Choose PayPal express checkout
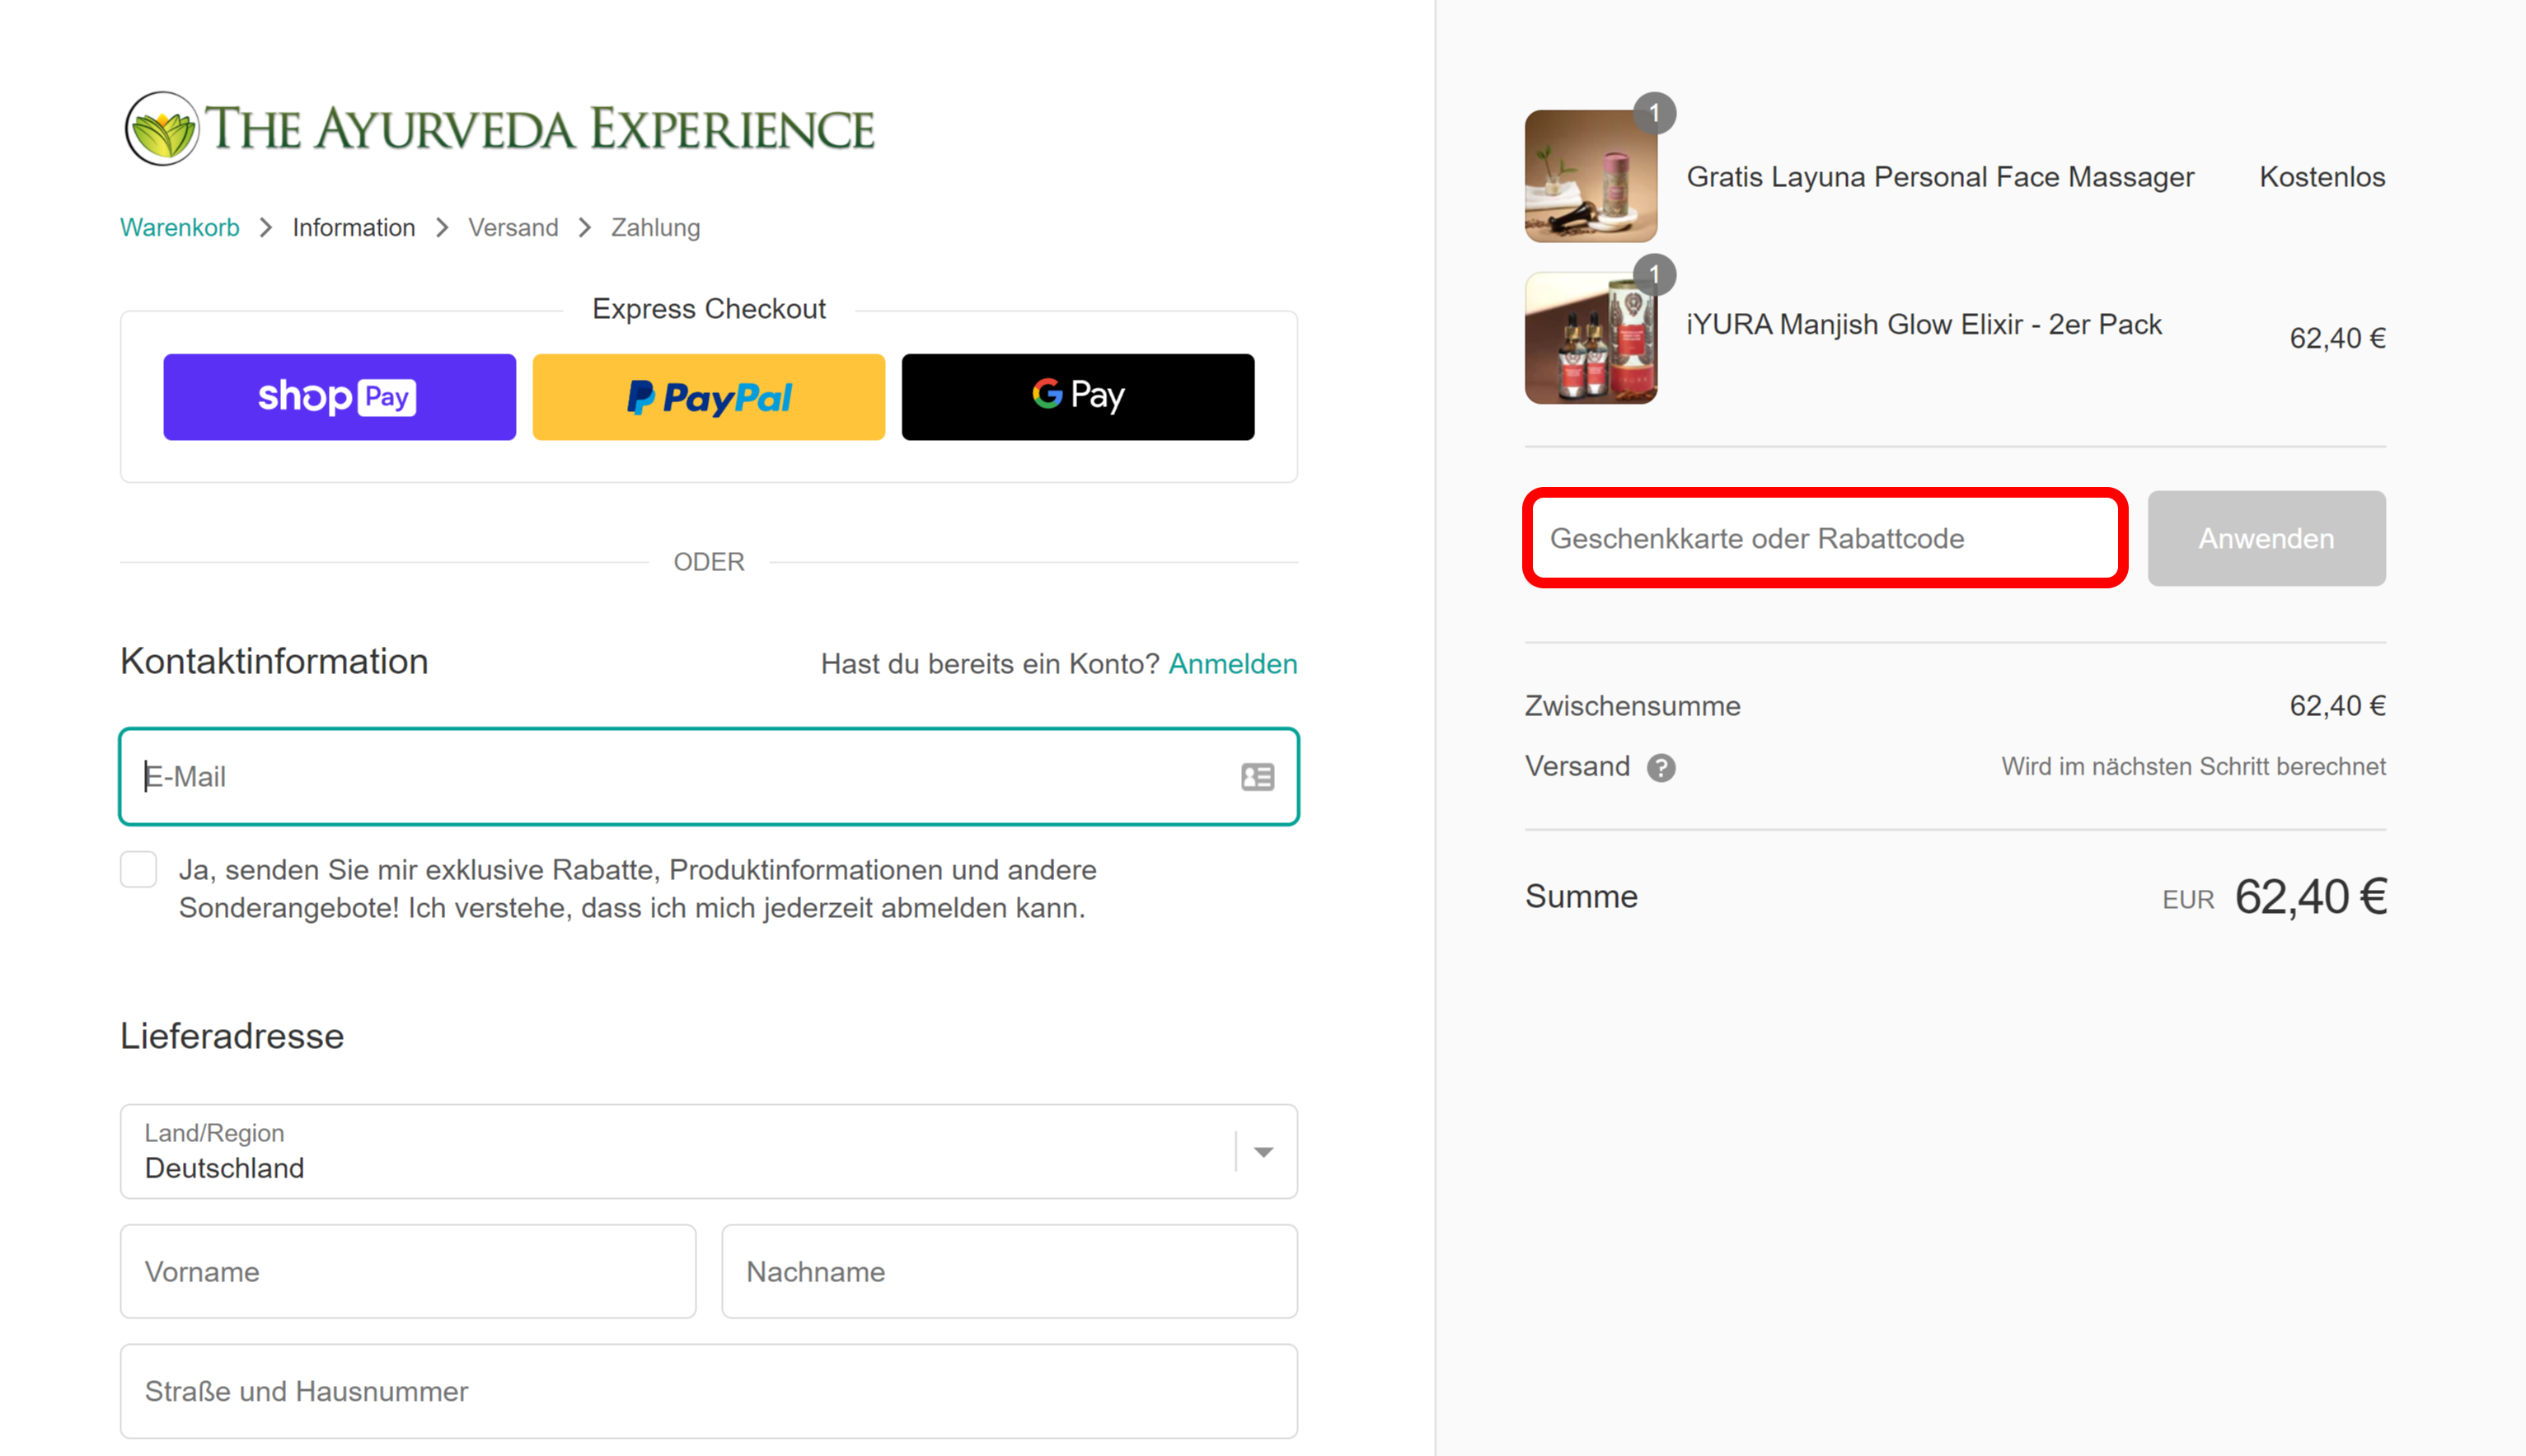The image size is (2526, 1456). (x=708, y=397)
